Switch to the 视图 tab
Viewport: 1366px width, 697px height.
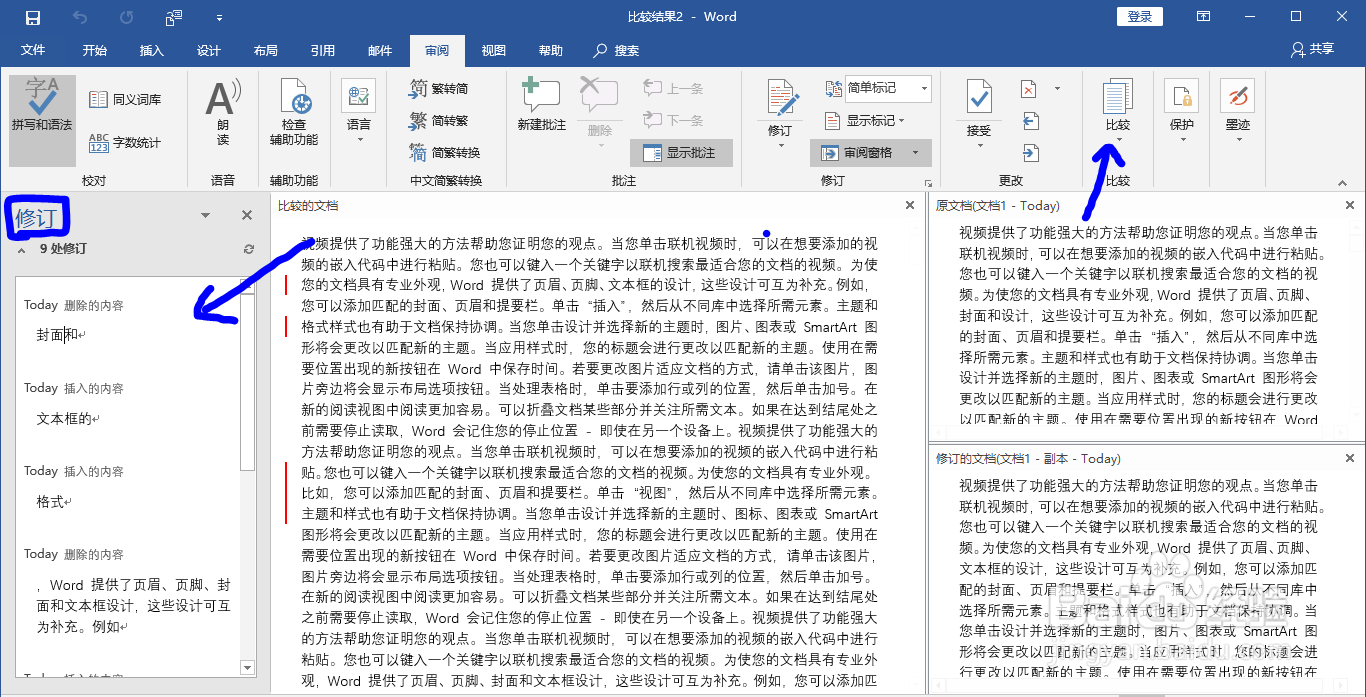click(x=494, y=50)
